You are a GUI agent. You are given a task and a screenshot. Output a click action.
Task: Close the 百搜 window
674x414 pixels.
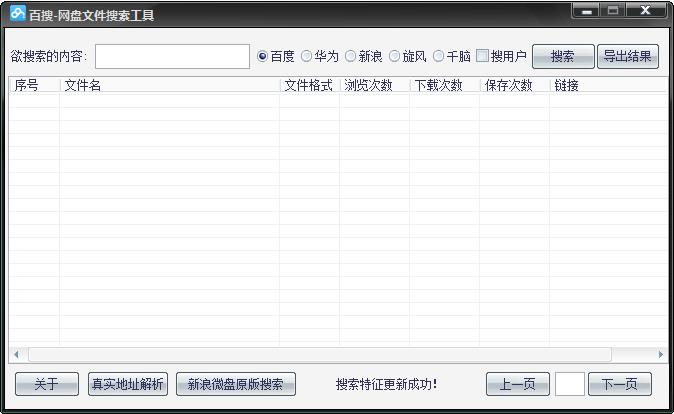pos(645,11)
